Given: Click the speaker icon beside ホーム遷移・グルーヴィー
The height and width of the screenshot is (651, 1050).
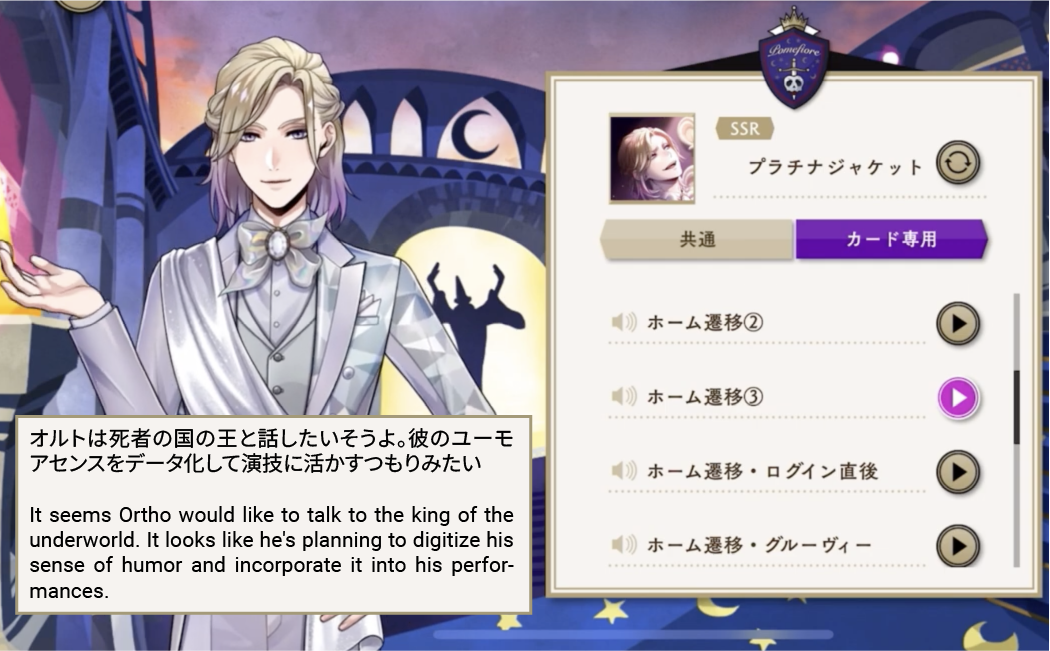Looking at the screenshot, I should point(623,545).
